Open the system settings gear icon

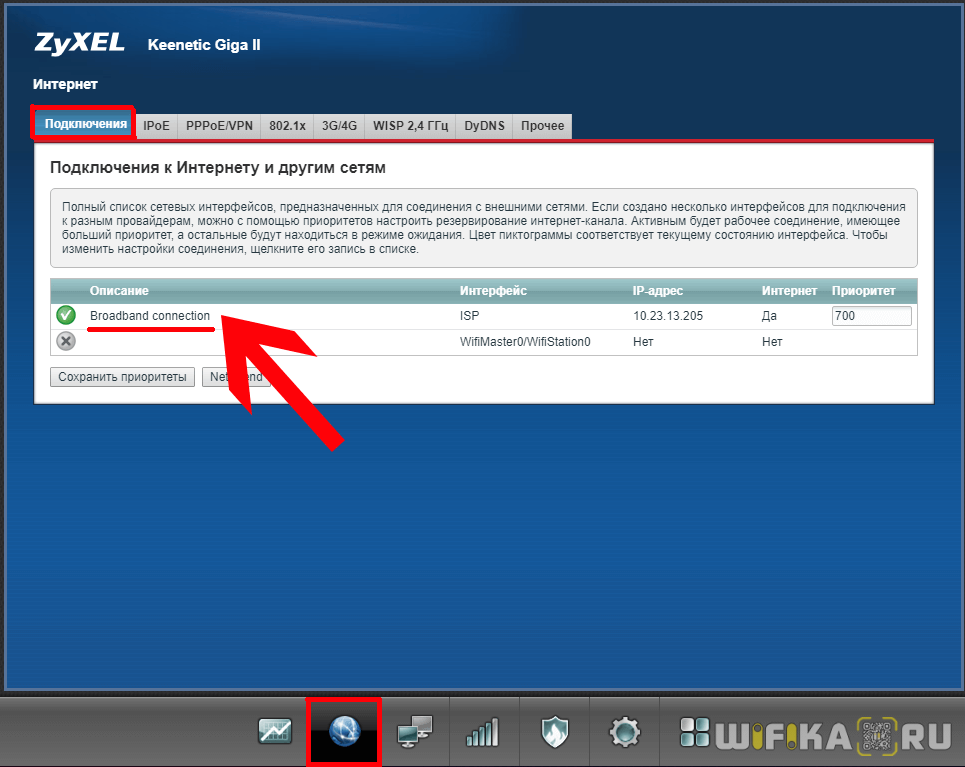(625, 732)
